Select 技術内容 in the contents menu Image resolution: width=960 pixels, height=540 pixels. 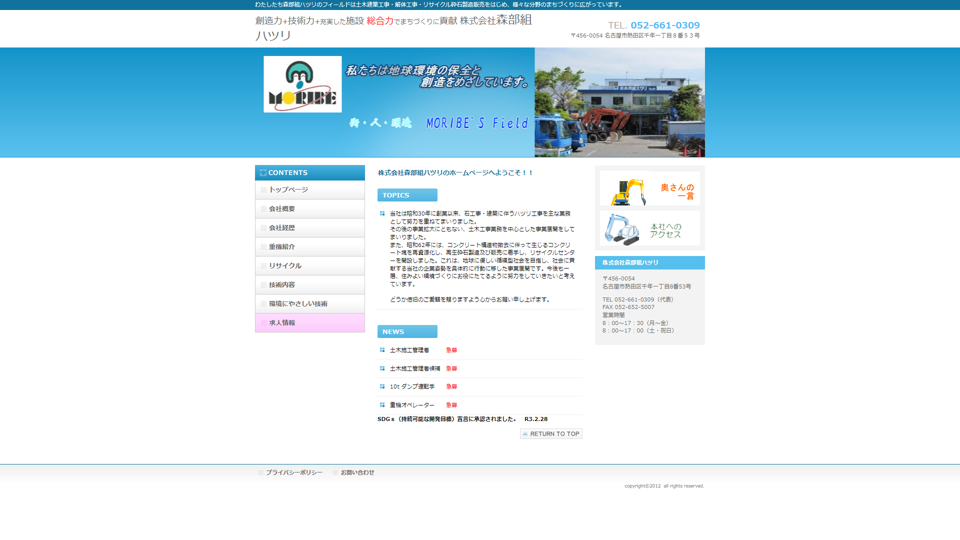click(309, 285)
